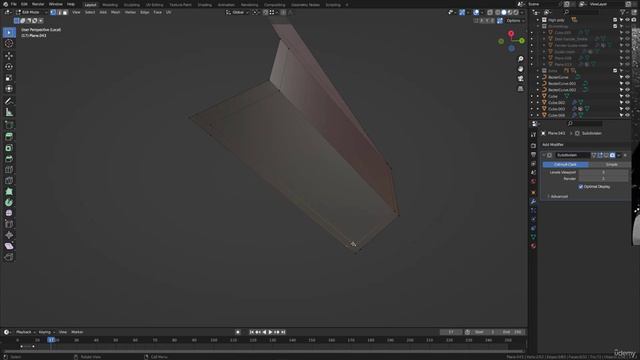Select the Measure tool
640x360 pixels.
[x=9, y=112]
